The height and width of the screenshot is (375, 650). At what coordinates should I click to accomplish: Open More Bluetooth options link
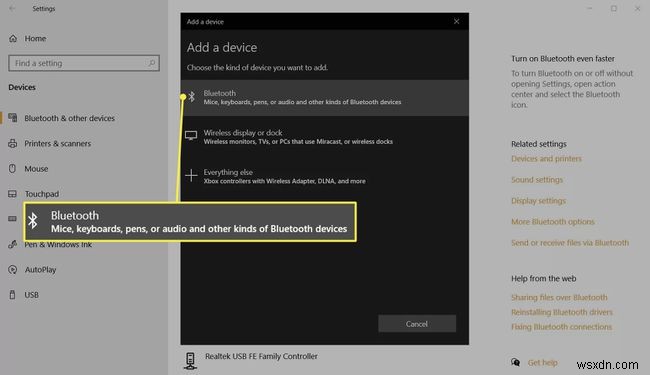pyautogui.click(x=553, y=222)
